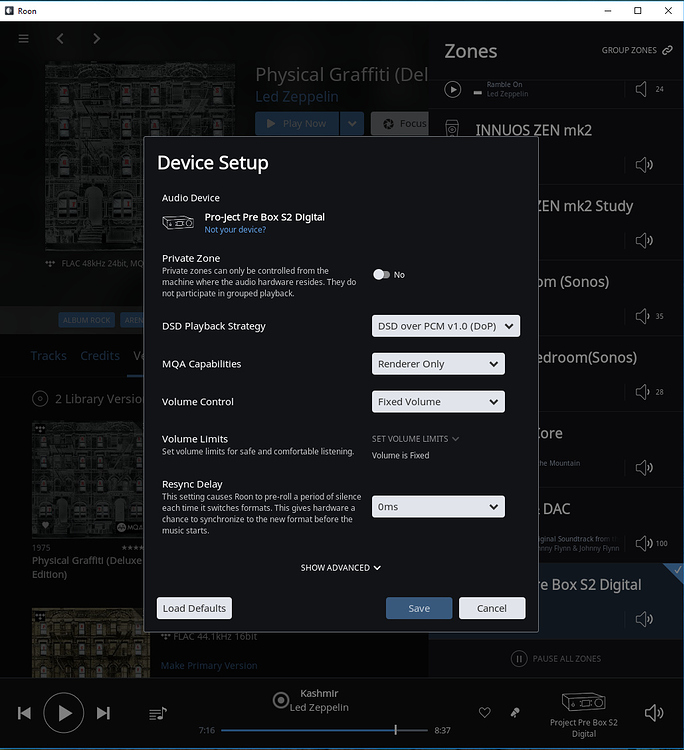This screenshot has height=750, width=684.
Task: Click the Album Rock genre tag
Action: (87, 320)
